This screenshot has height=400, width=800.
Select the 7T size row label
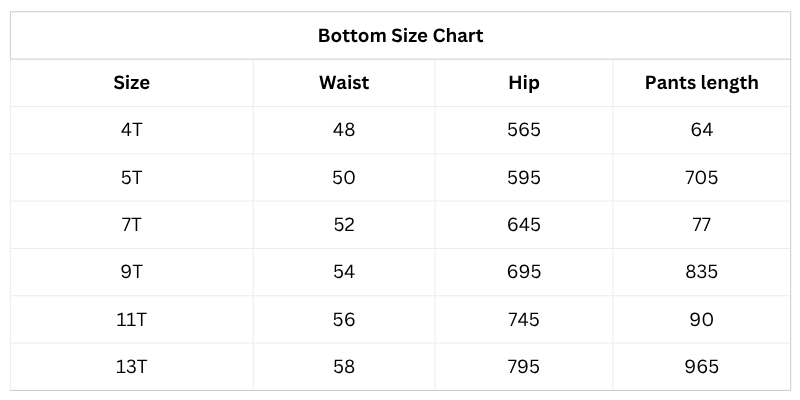pos(131,225)
